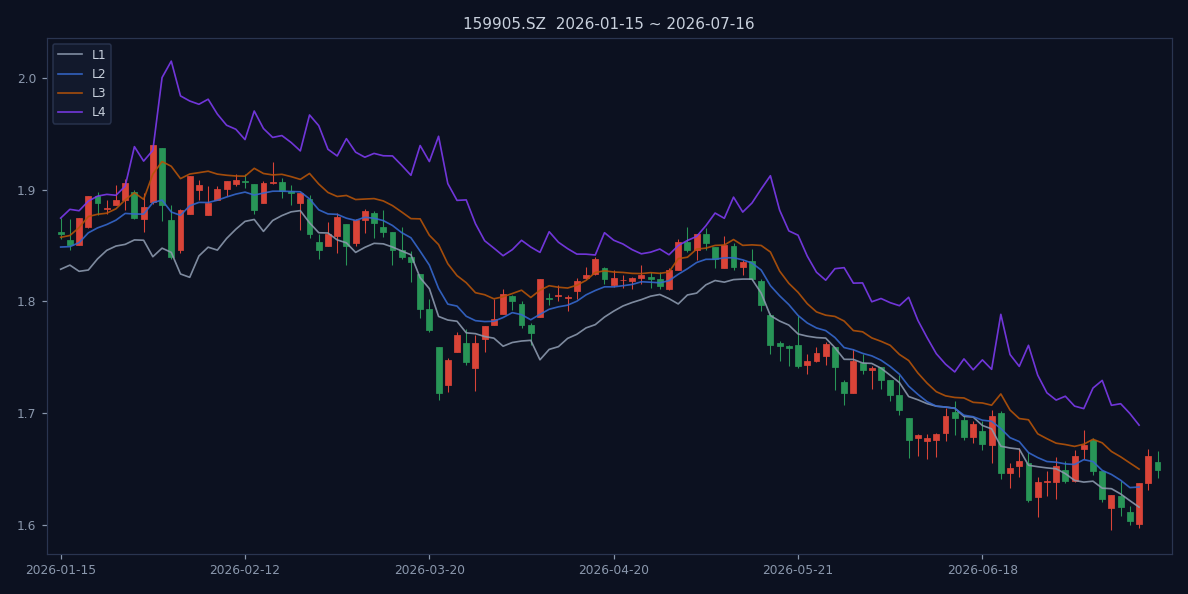Click the 1.7 y-axis label

[x=27, y=414]
